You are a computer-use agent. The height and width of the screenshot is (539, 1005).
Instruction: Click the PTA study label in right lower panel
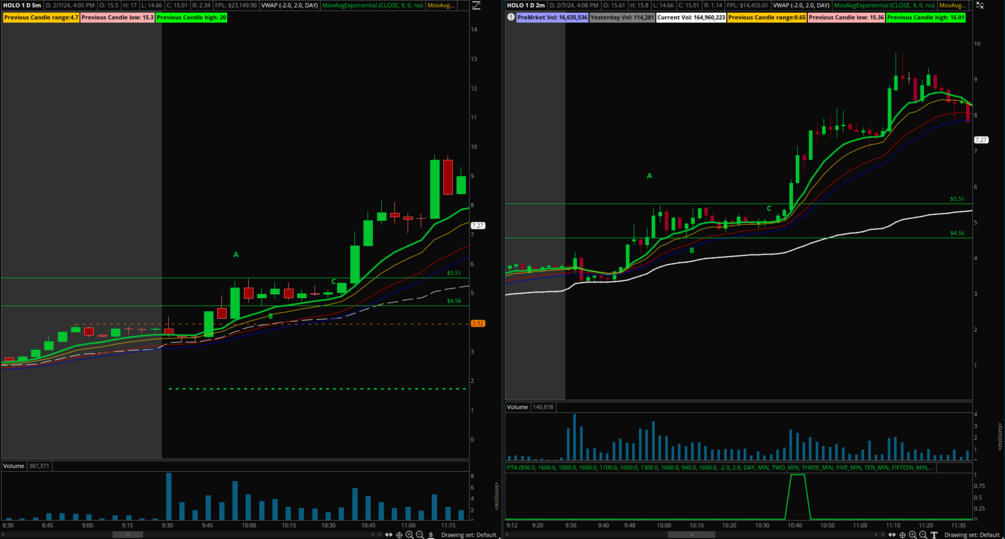tap(720, 467)
